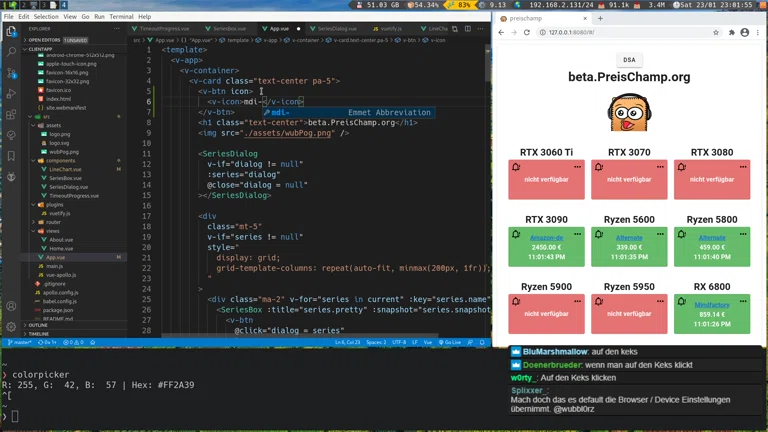The height and width of the screenshot is (432, 768).
Task: Collapse the components folder
Action: (x=60, y=160)
